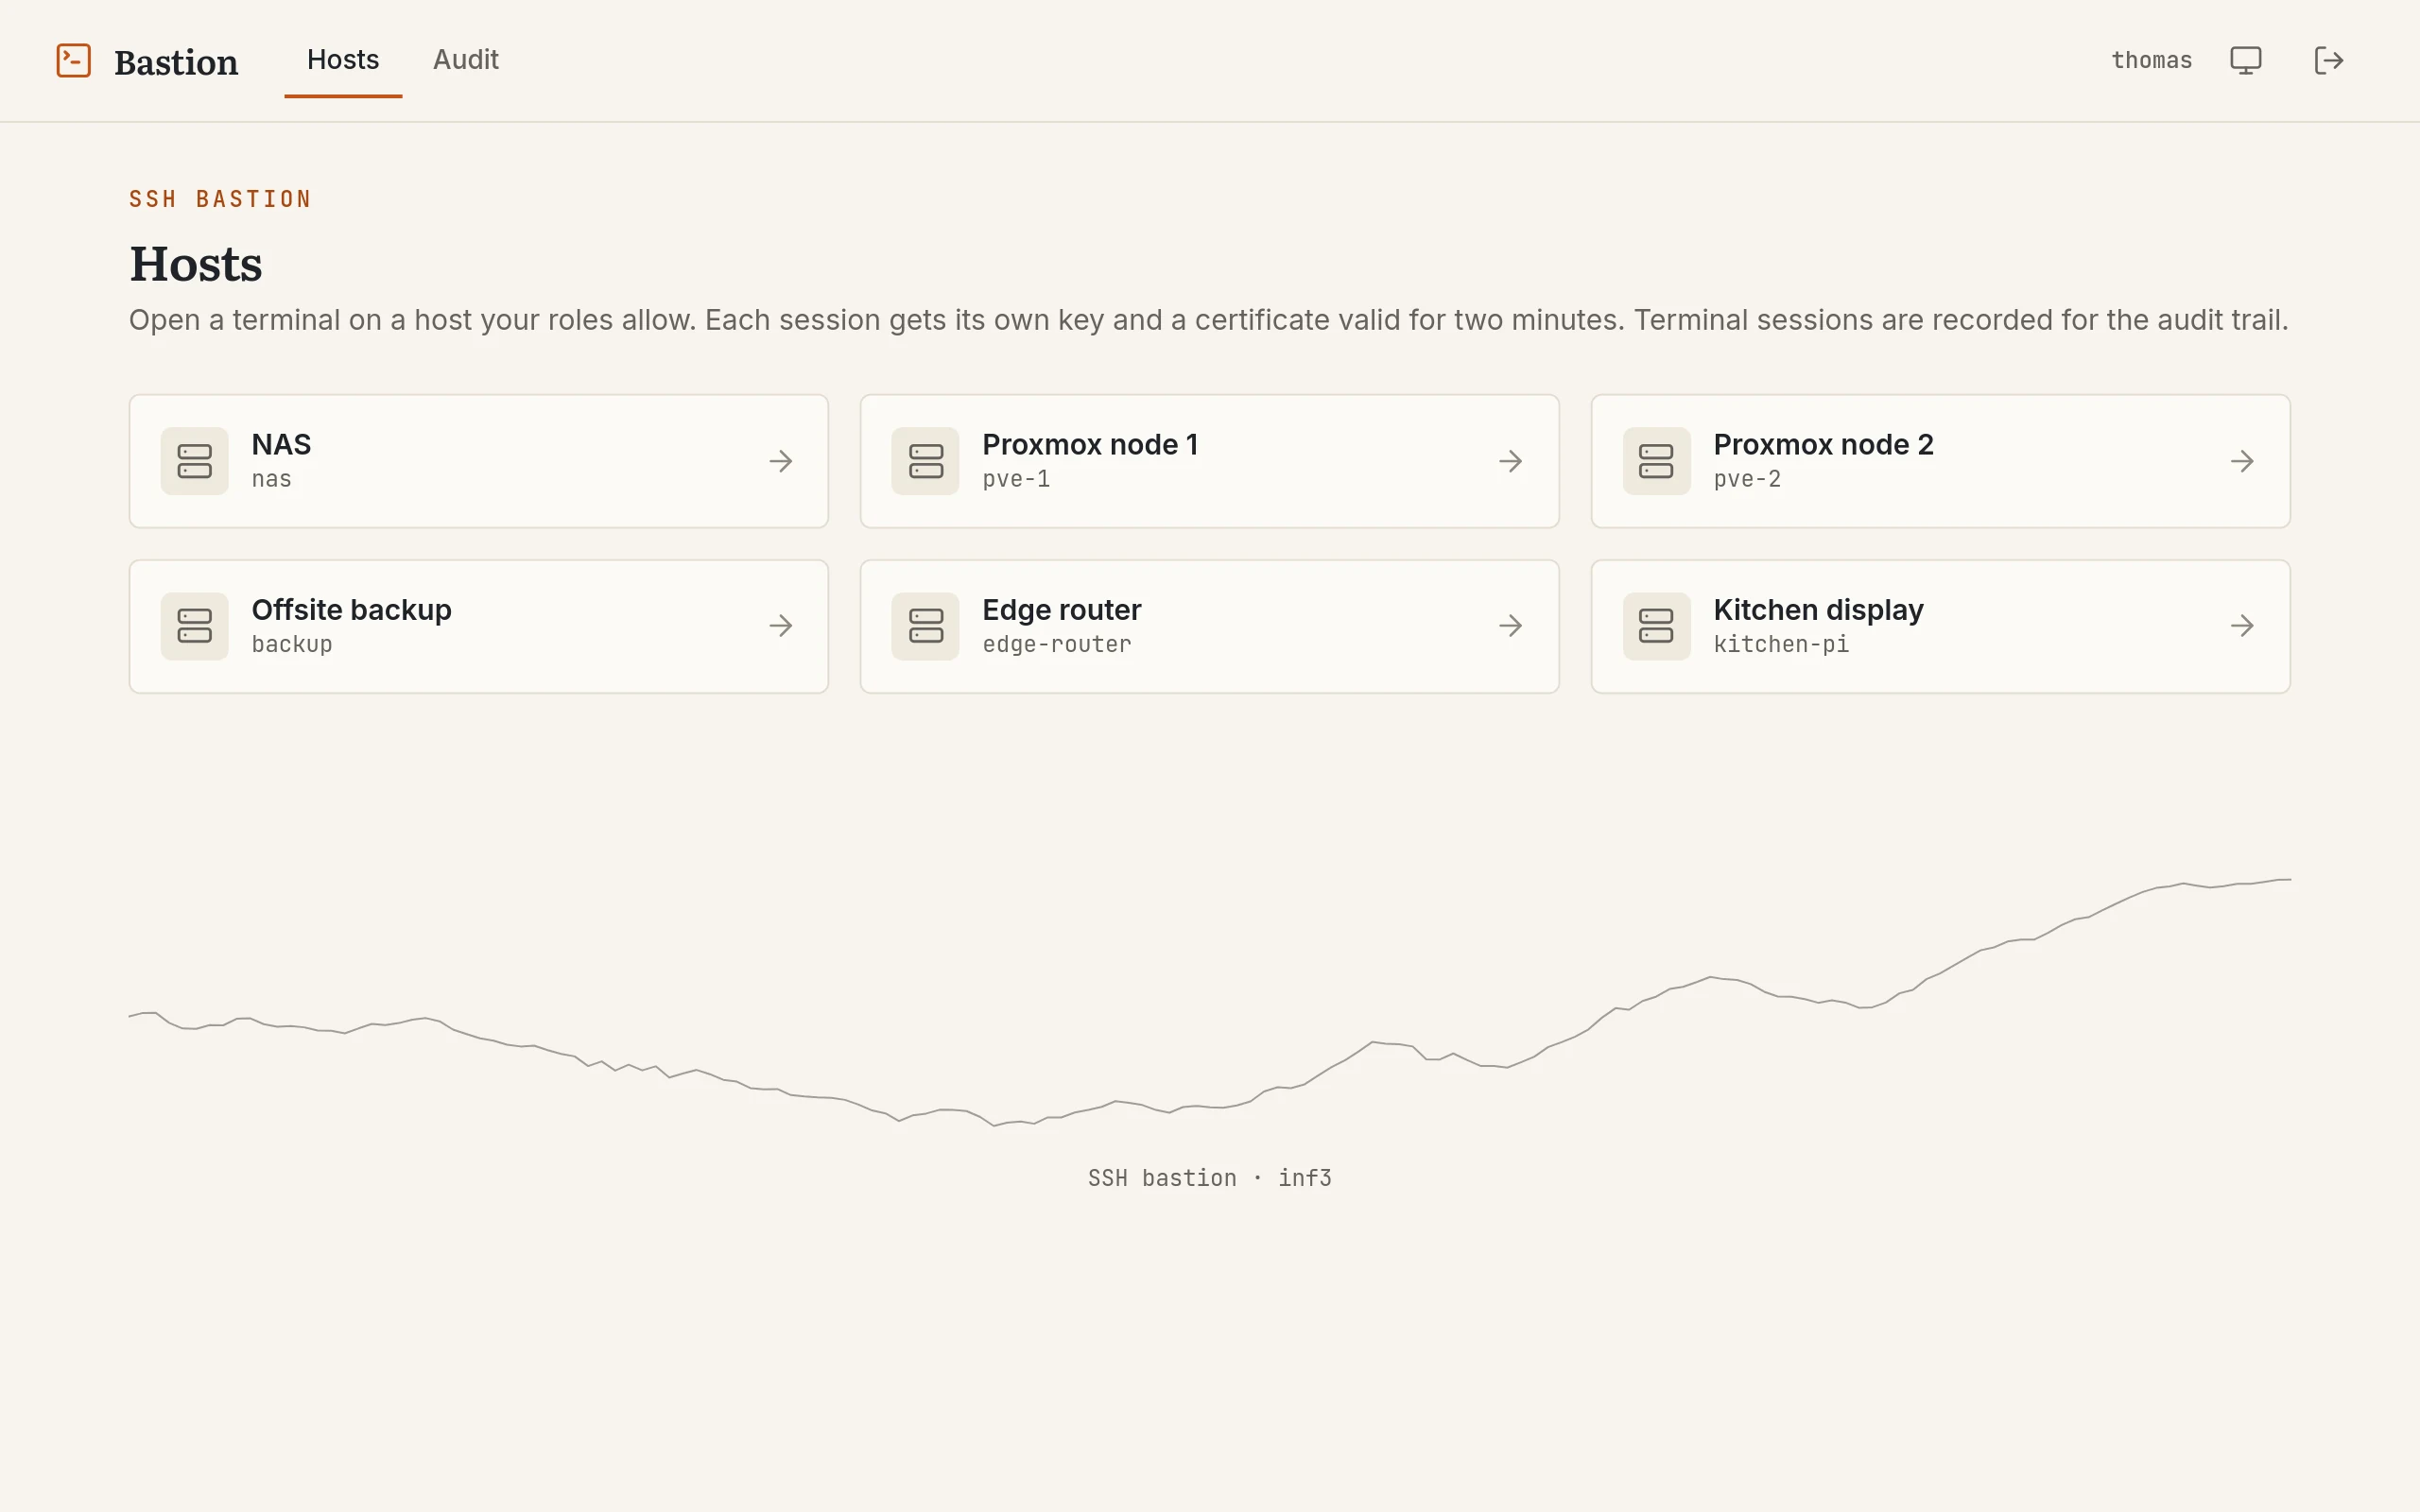Open the Edge router host card

(1210, 626)
